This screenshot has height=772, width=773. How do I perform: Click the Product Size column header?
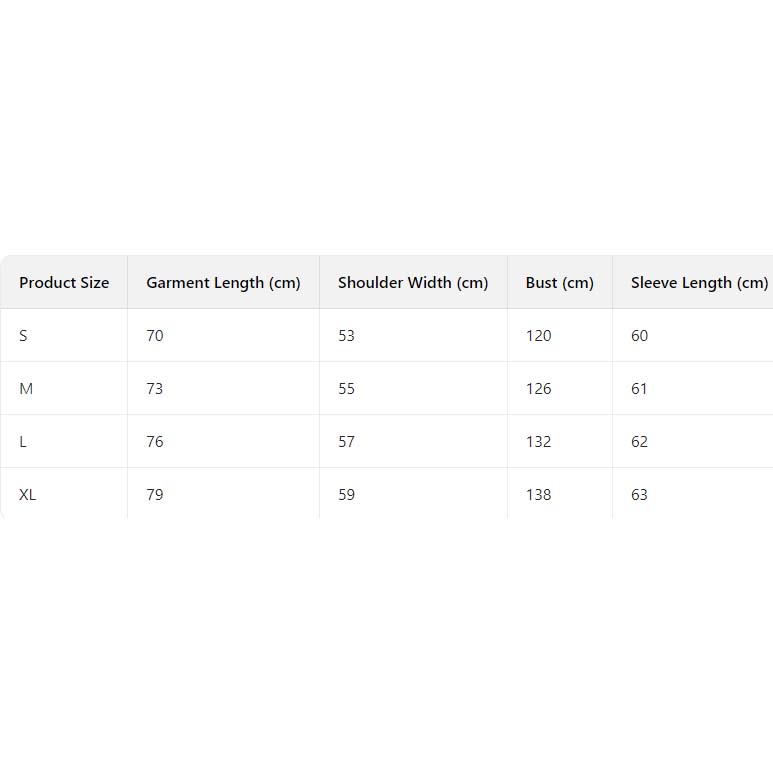tap(64, 283)
